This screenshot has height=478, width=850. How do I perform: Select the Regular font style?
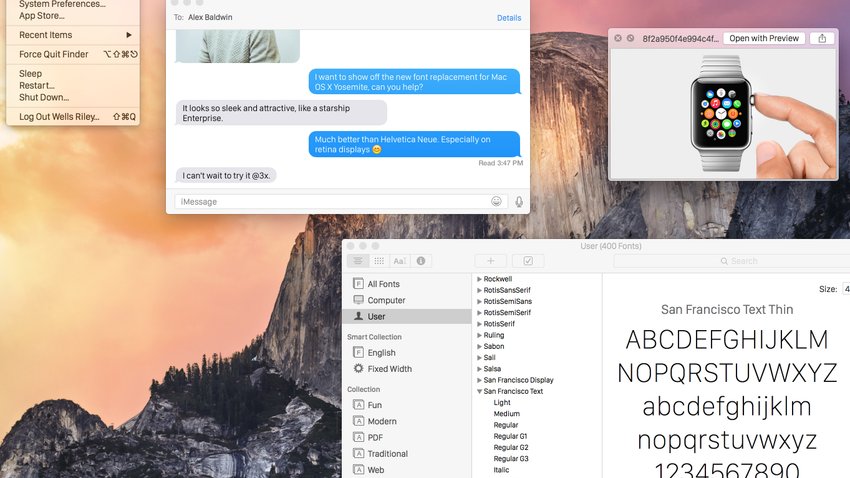coord(506,425)
